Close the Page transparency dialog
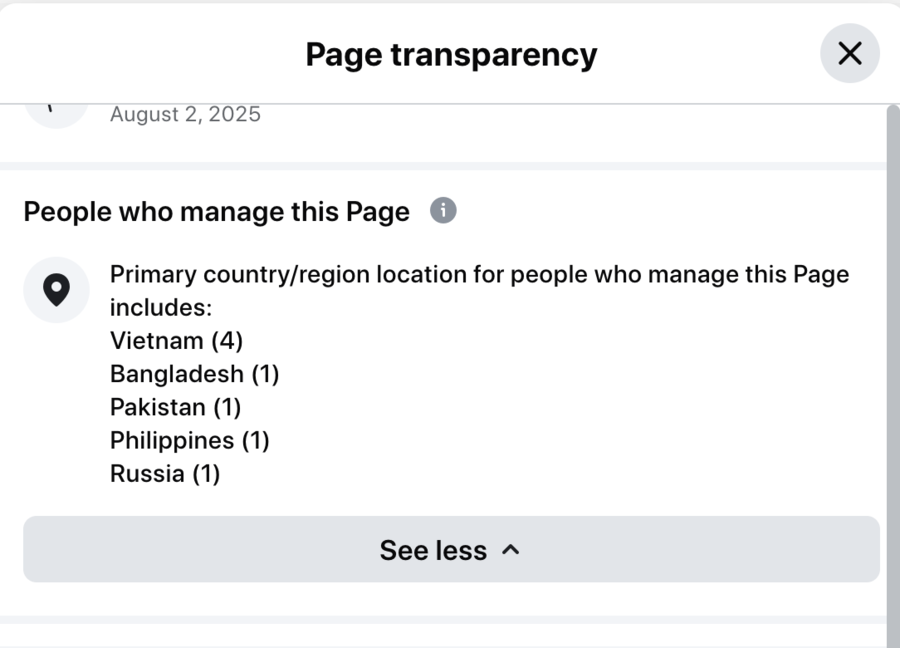Image resolution: width=900 pixels, height=648 pixels. click(849, 53)
